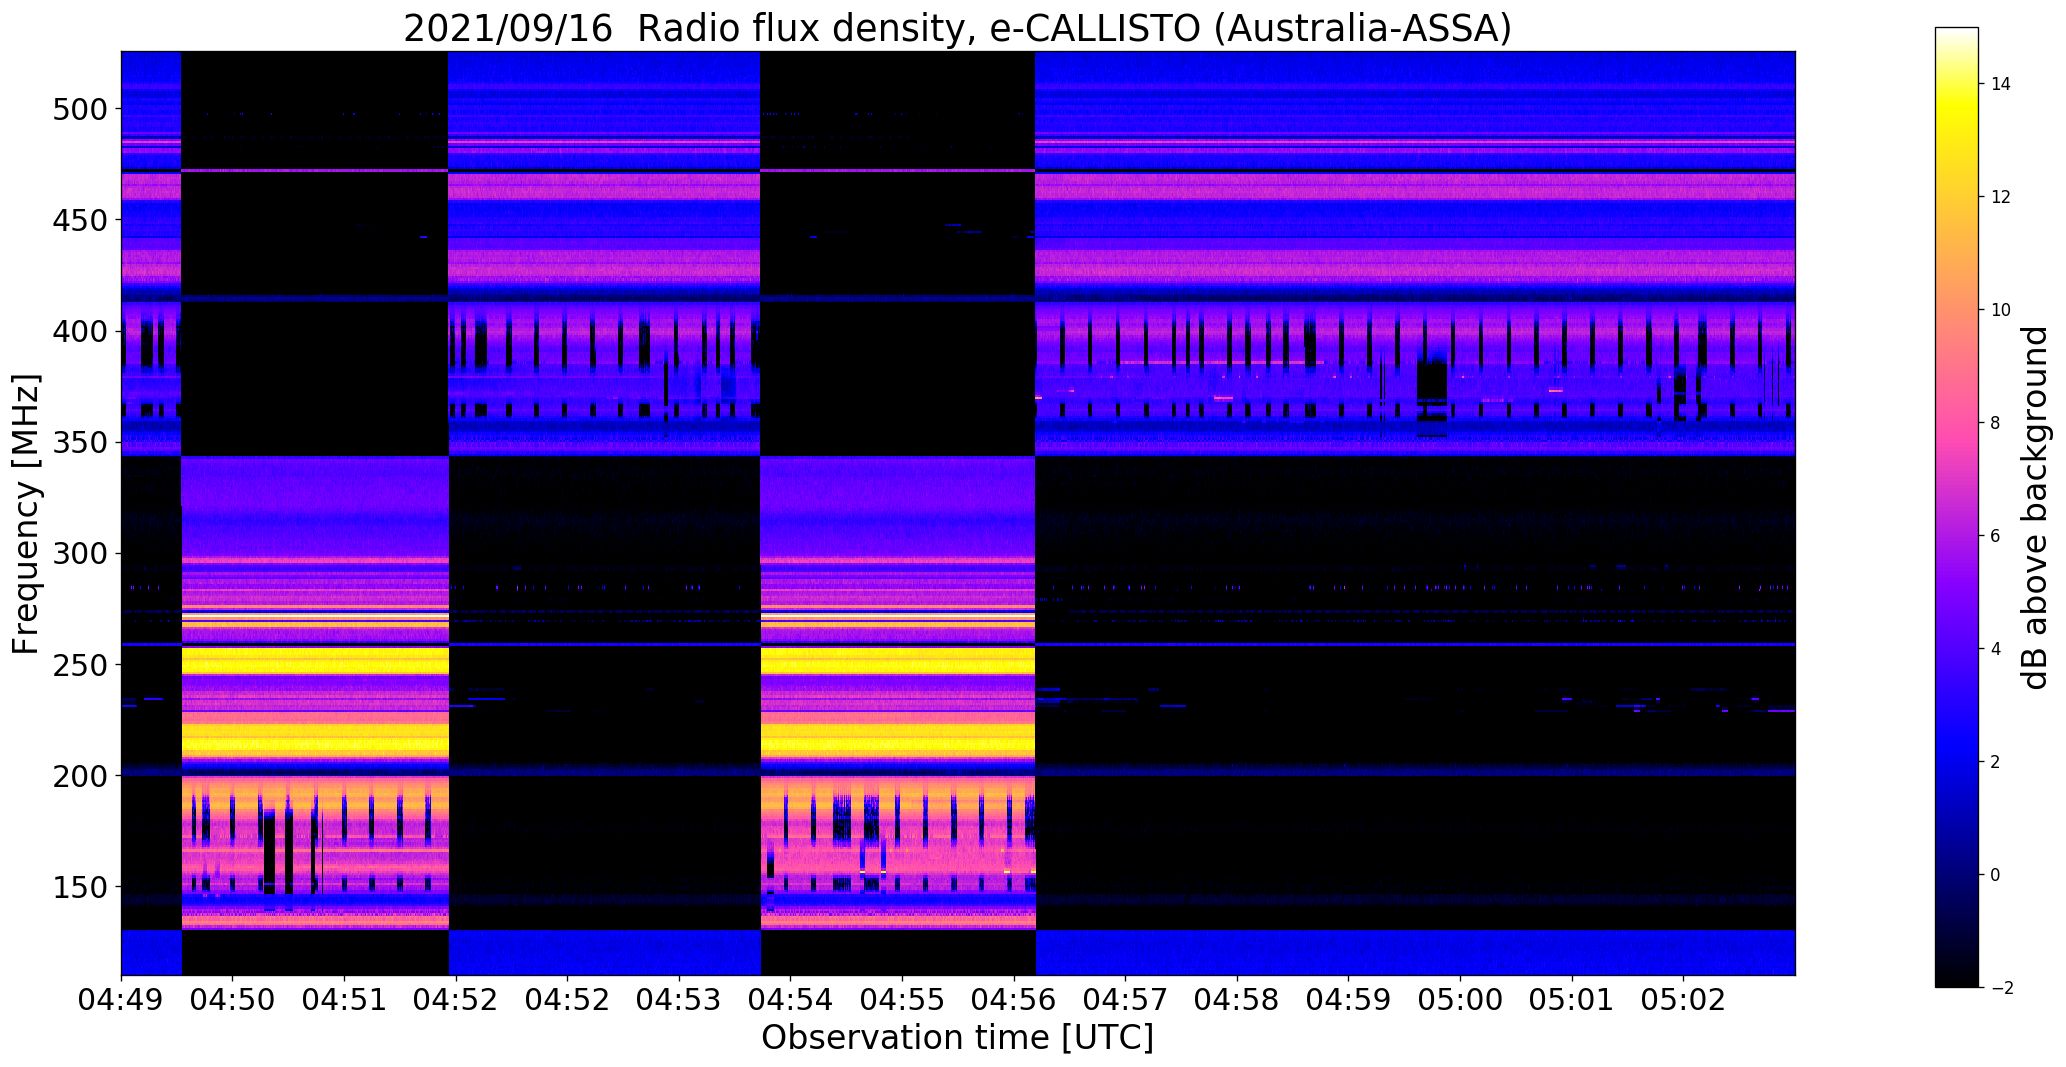Click the 05:01 time tick label
The image size is (2066, 1067).
tap(1572, 999)
